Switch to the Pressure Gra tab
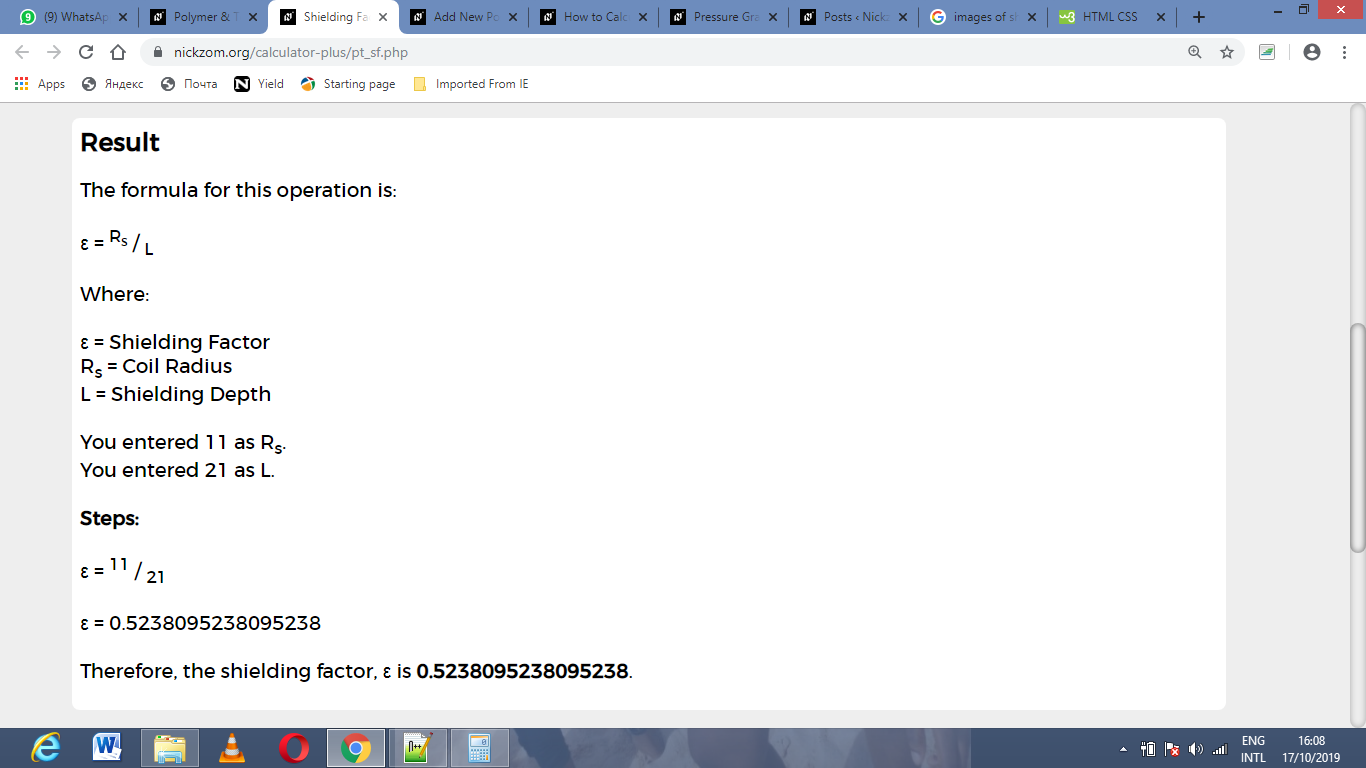1366x768 pixels. click(x=723, y=17)
